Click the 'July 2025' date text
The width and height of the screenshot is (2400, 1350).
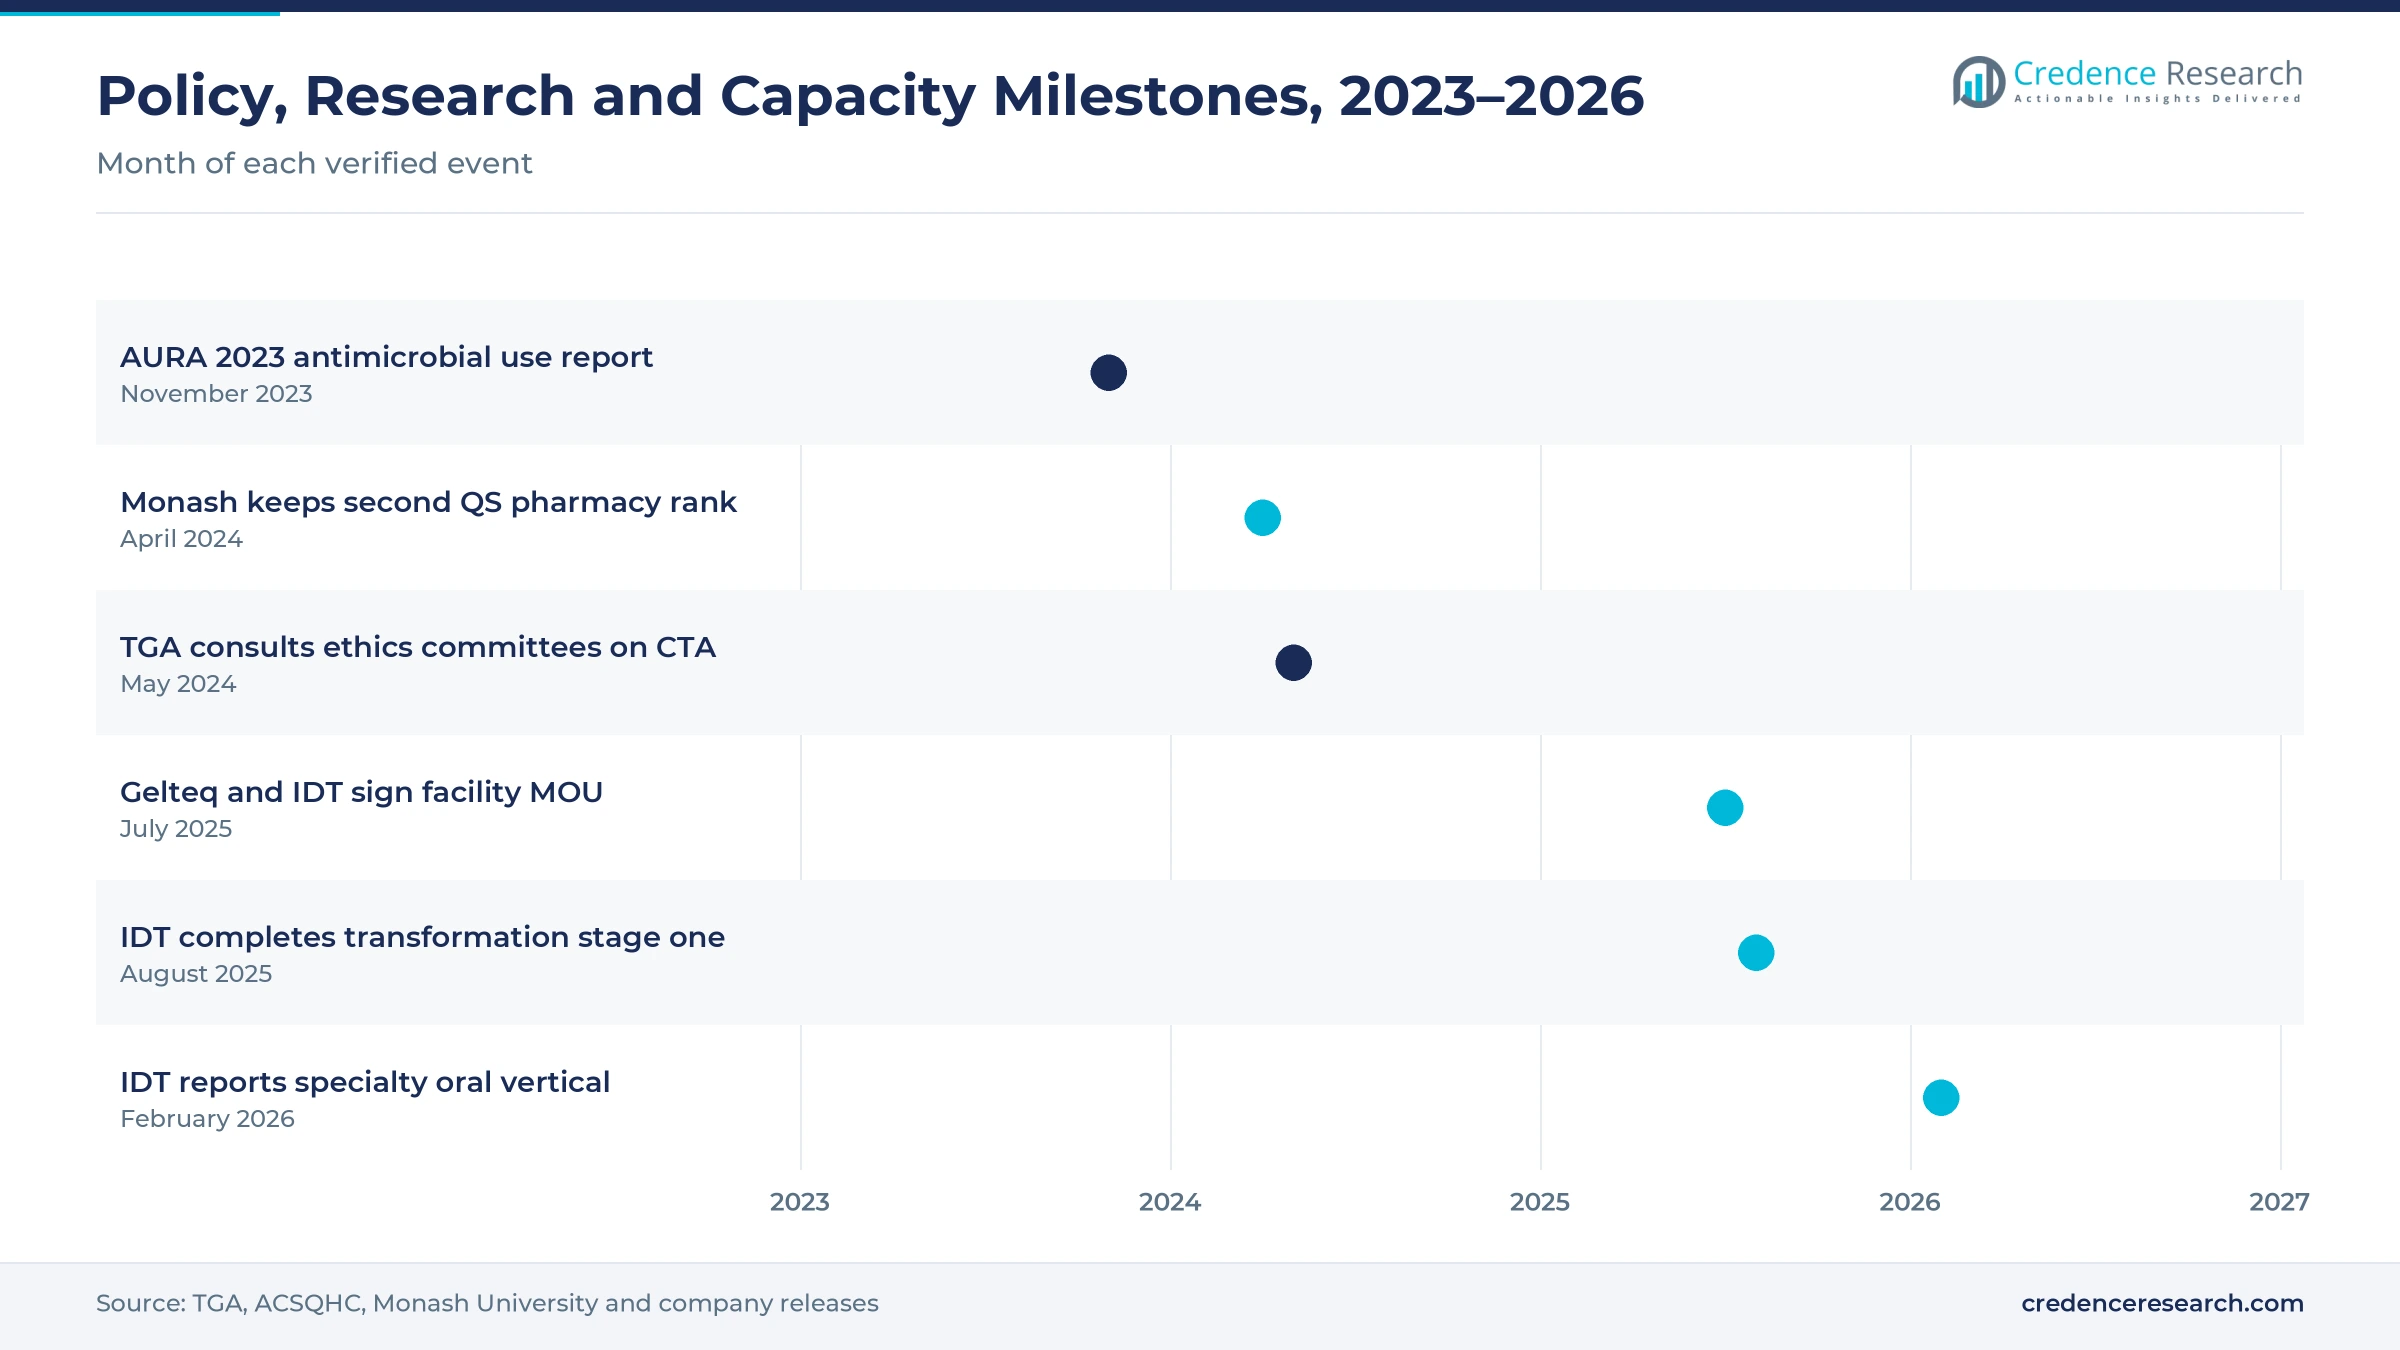click(176, 829)
